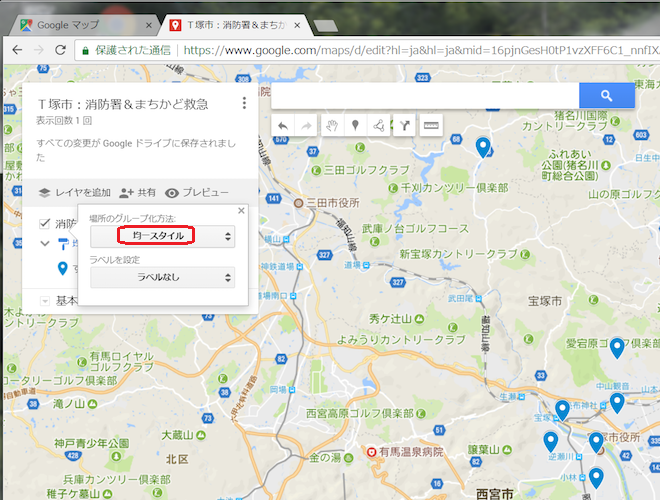Click the browser back arrow
660x500 pixels.
(17, 50)
